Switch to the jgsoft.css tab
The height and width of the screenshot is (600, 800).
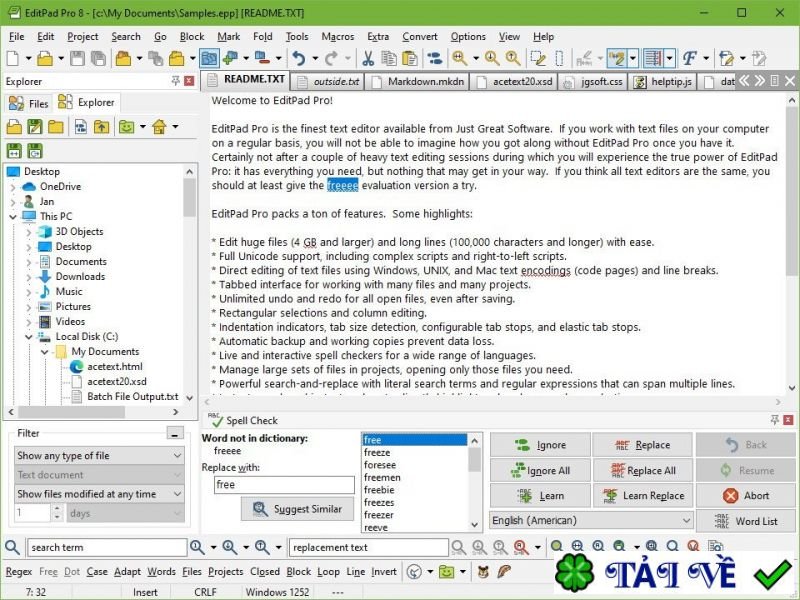pos(593,82)
